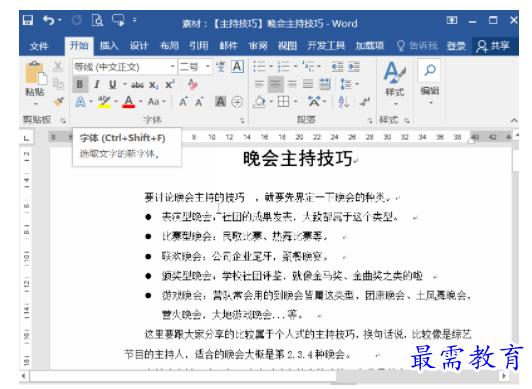Switch to the 审阅 Review tab

tap(258, 46)
